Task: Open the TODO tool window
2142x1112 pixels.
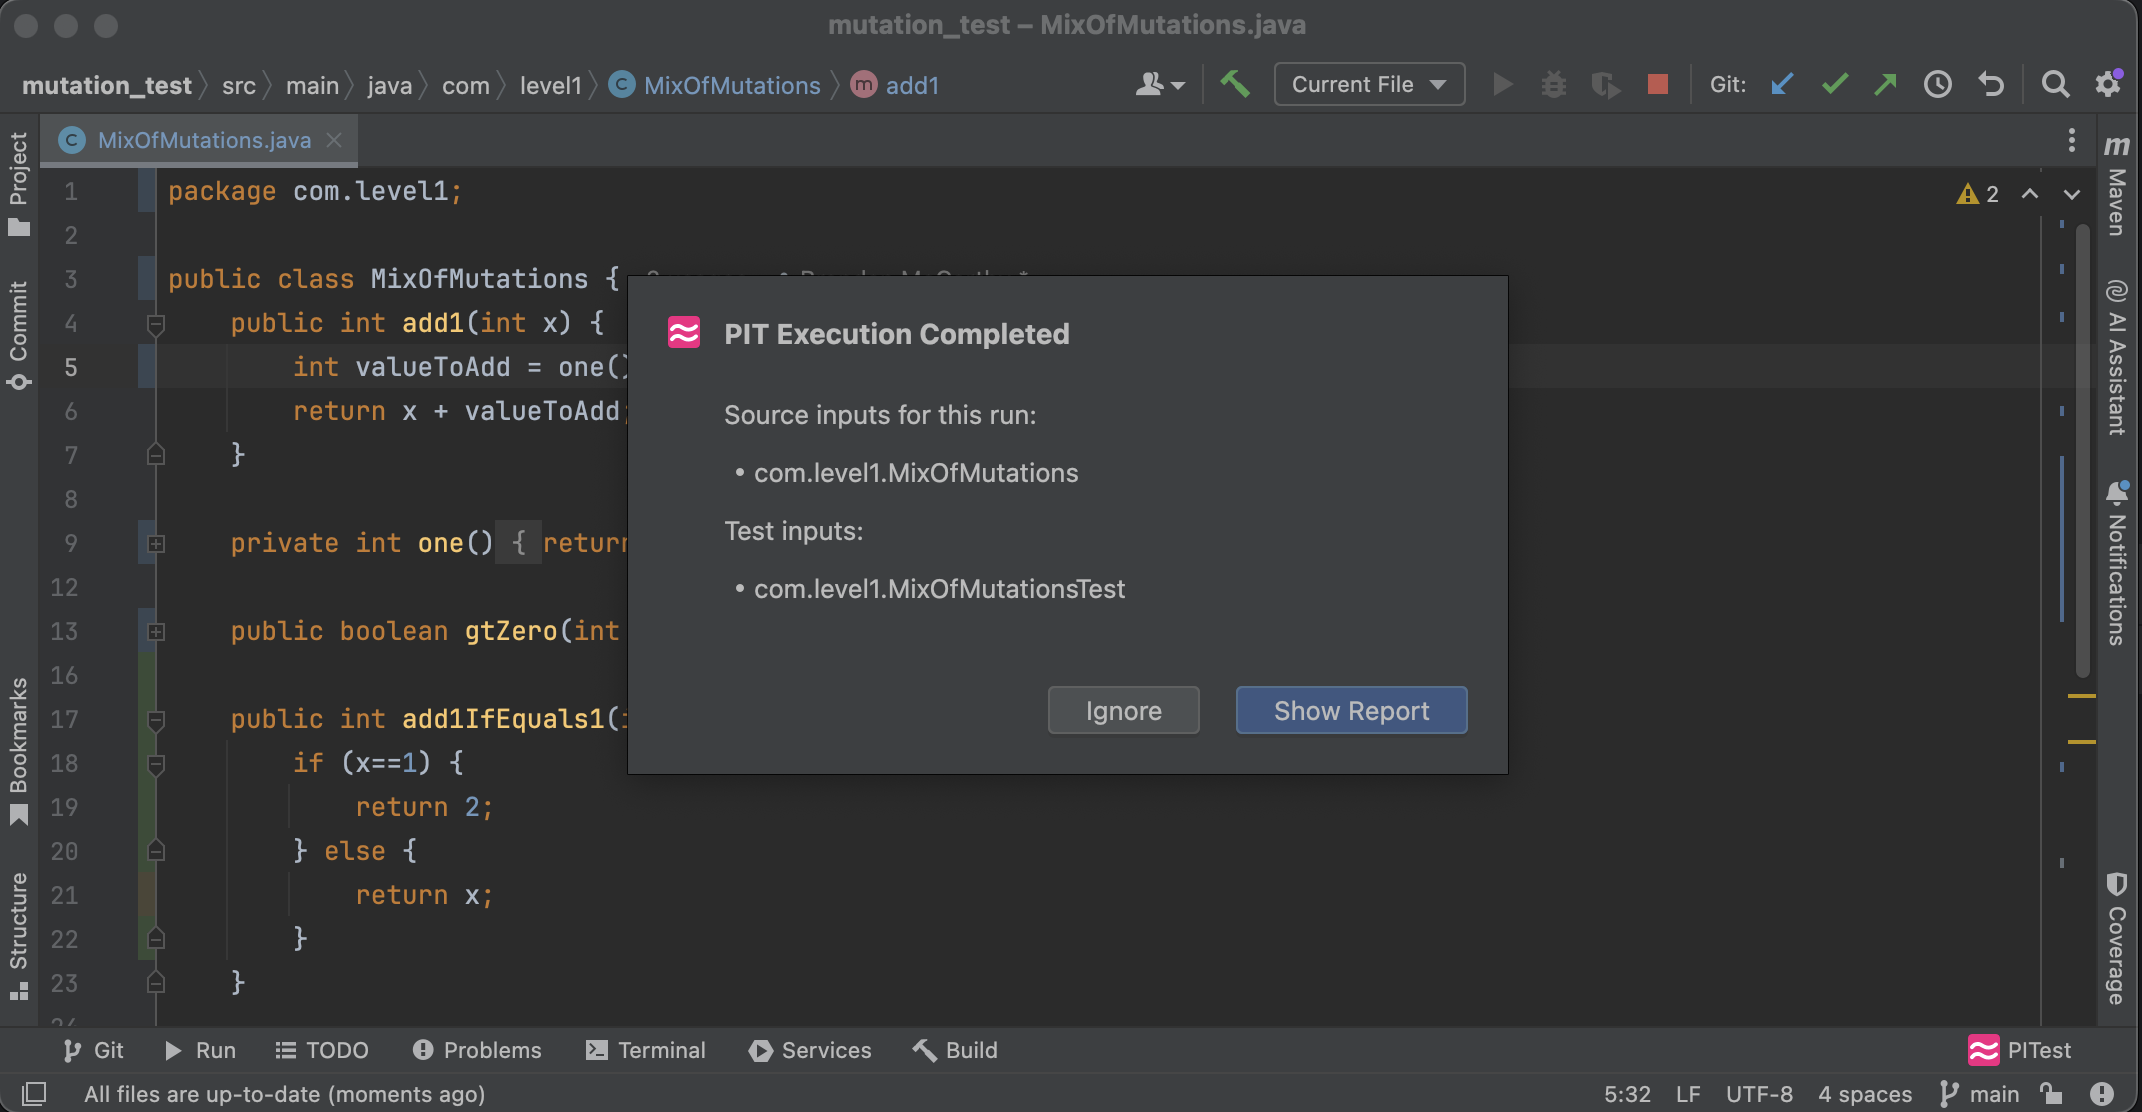Action: tap(322, 1050)
